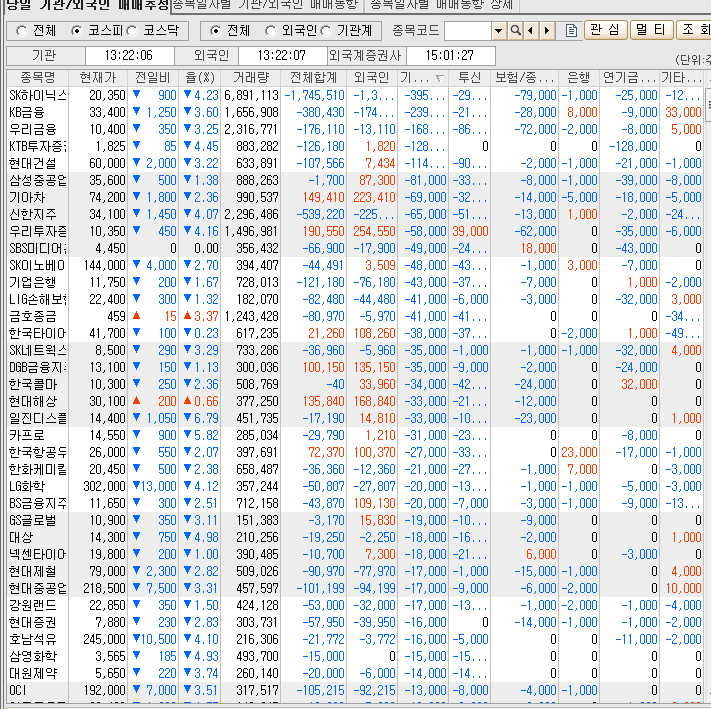
Task: Select the 한국콜마 row name
Action: tap(32, 384)
